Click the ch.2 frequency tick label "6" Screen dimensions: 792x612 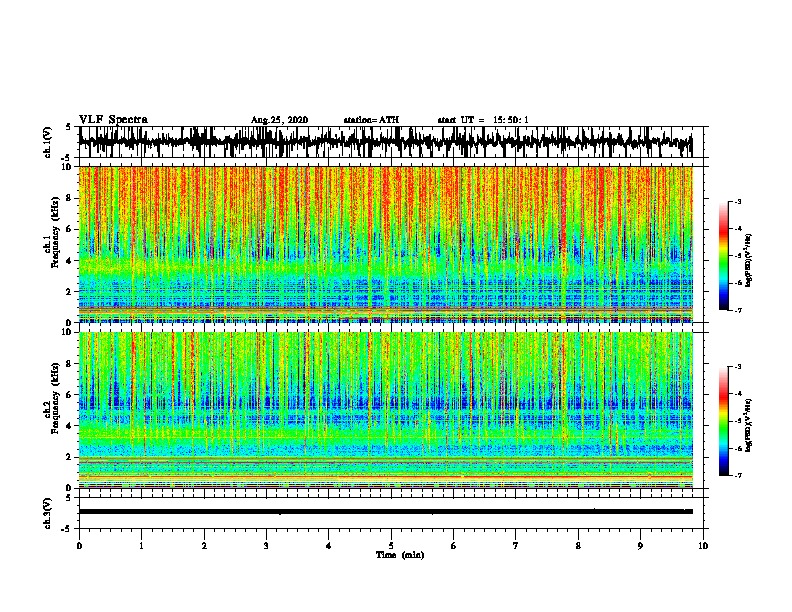(x=69, y=394)
